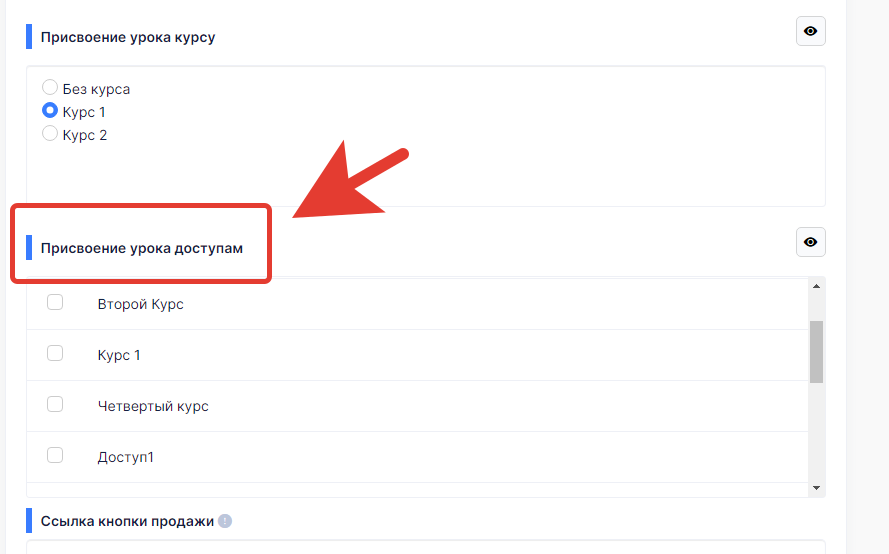Click the access list scroll down arrow
Viewport: 889px width, 554px height.
pos(816,488)
